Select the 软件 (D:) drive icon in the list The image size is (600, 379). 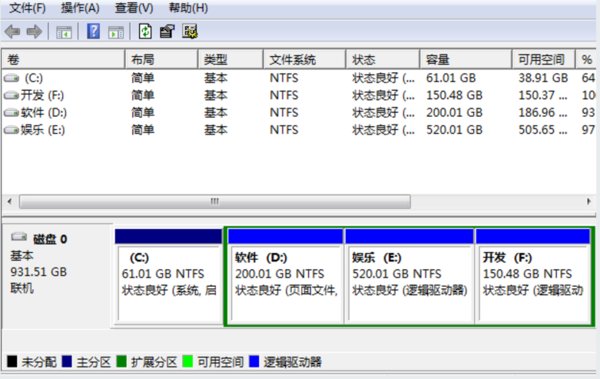11,113
